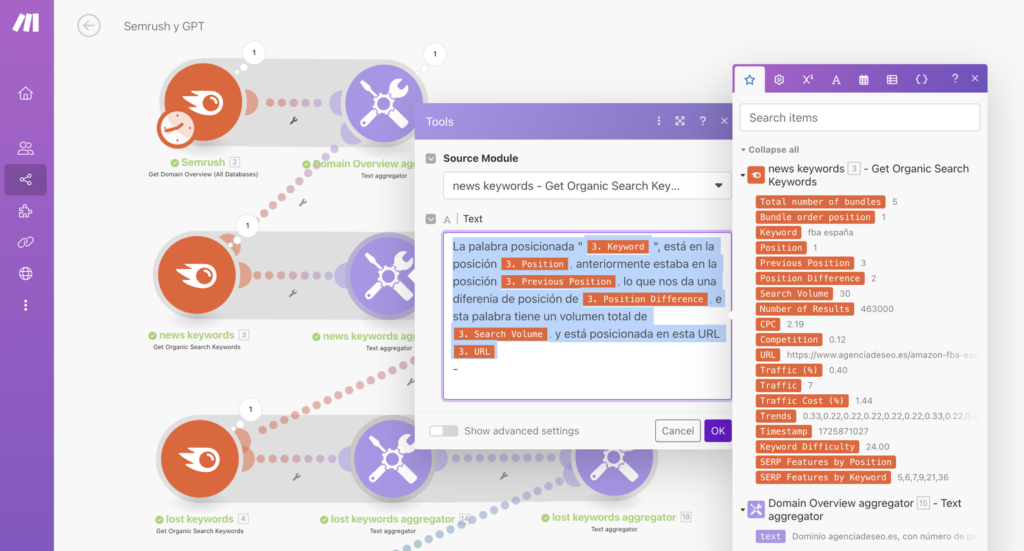Toggle the Source Module field checkbox
This screenshot has width=1024, height=551.
431,158
